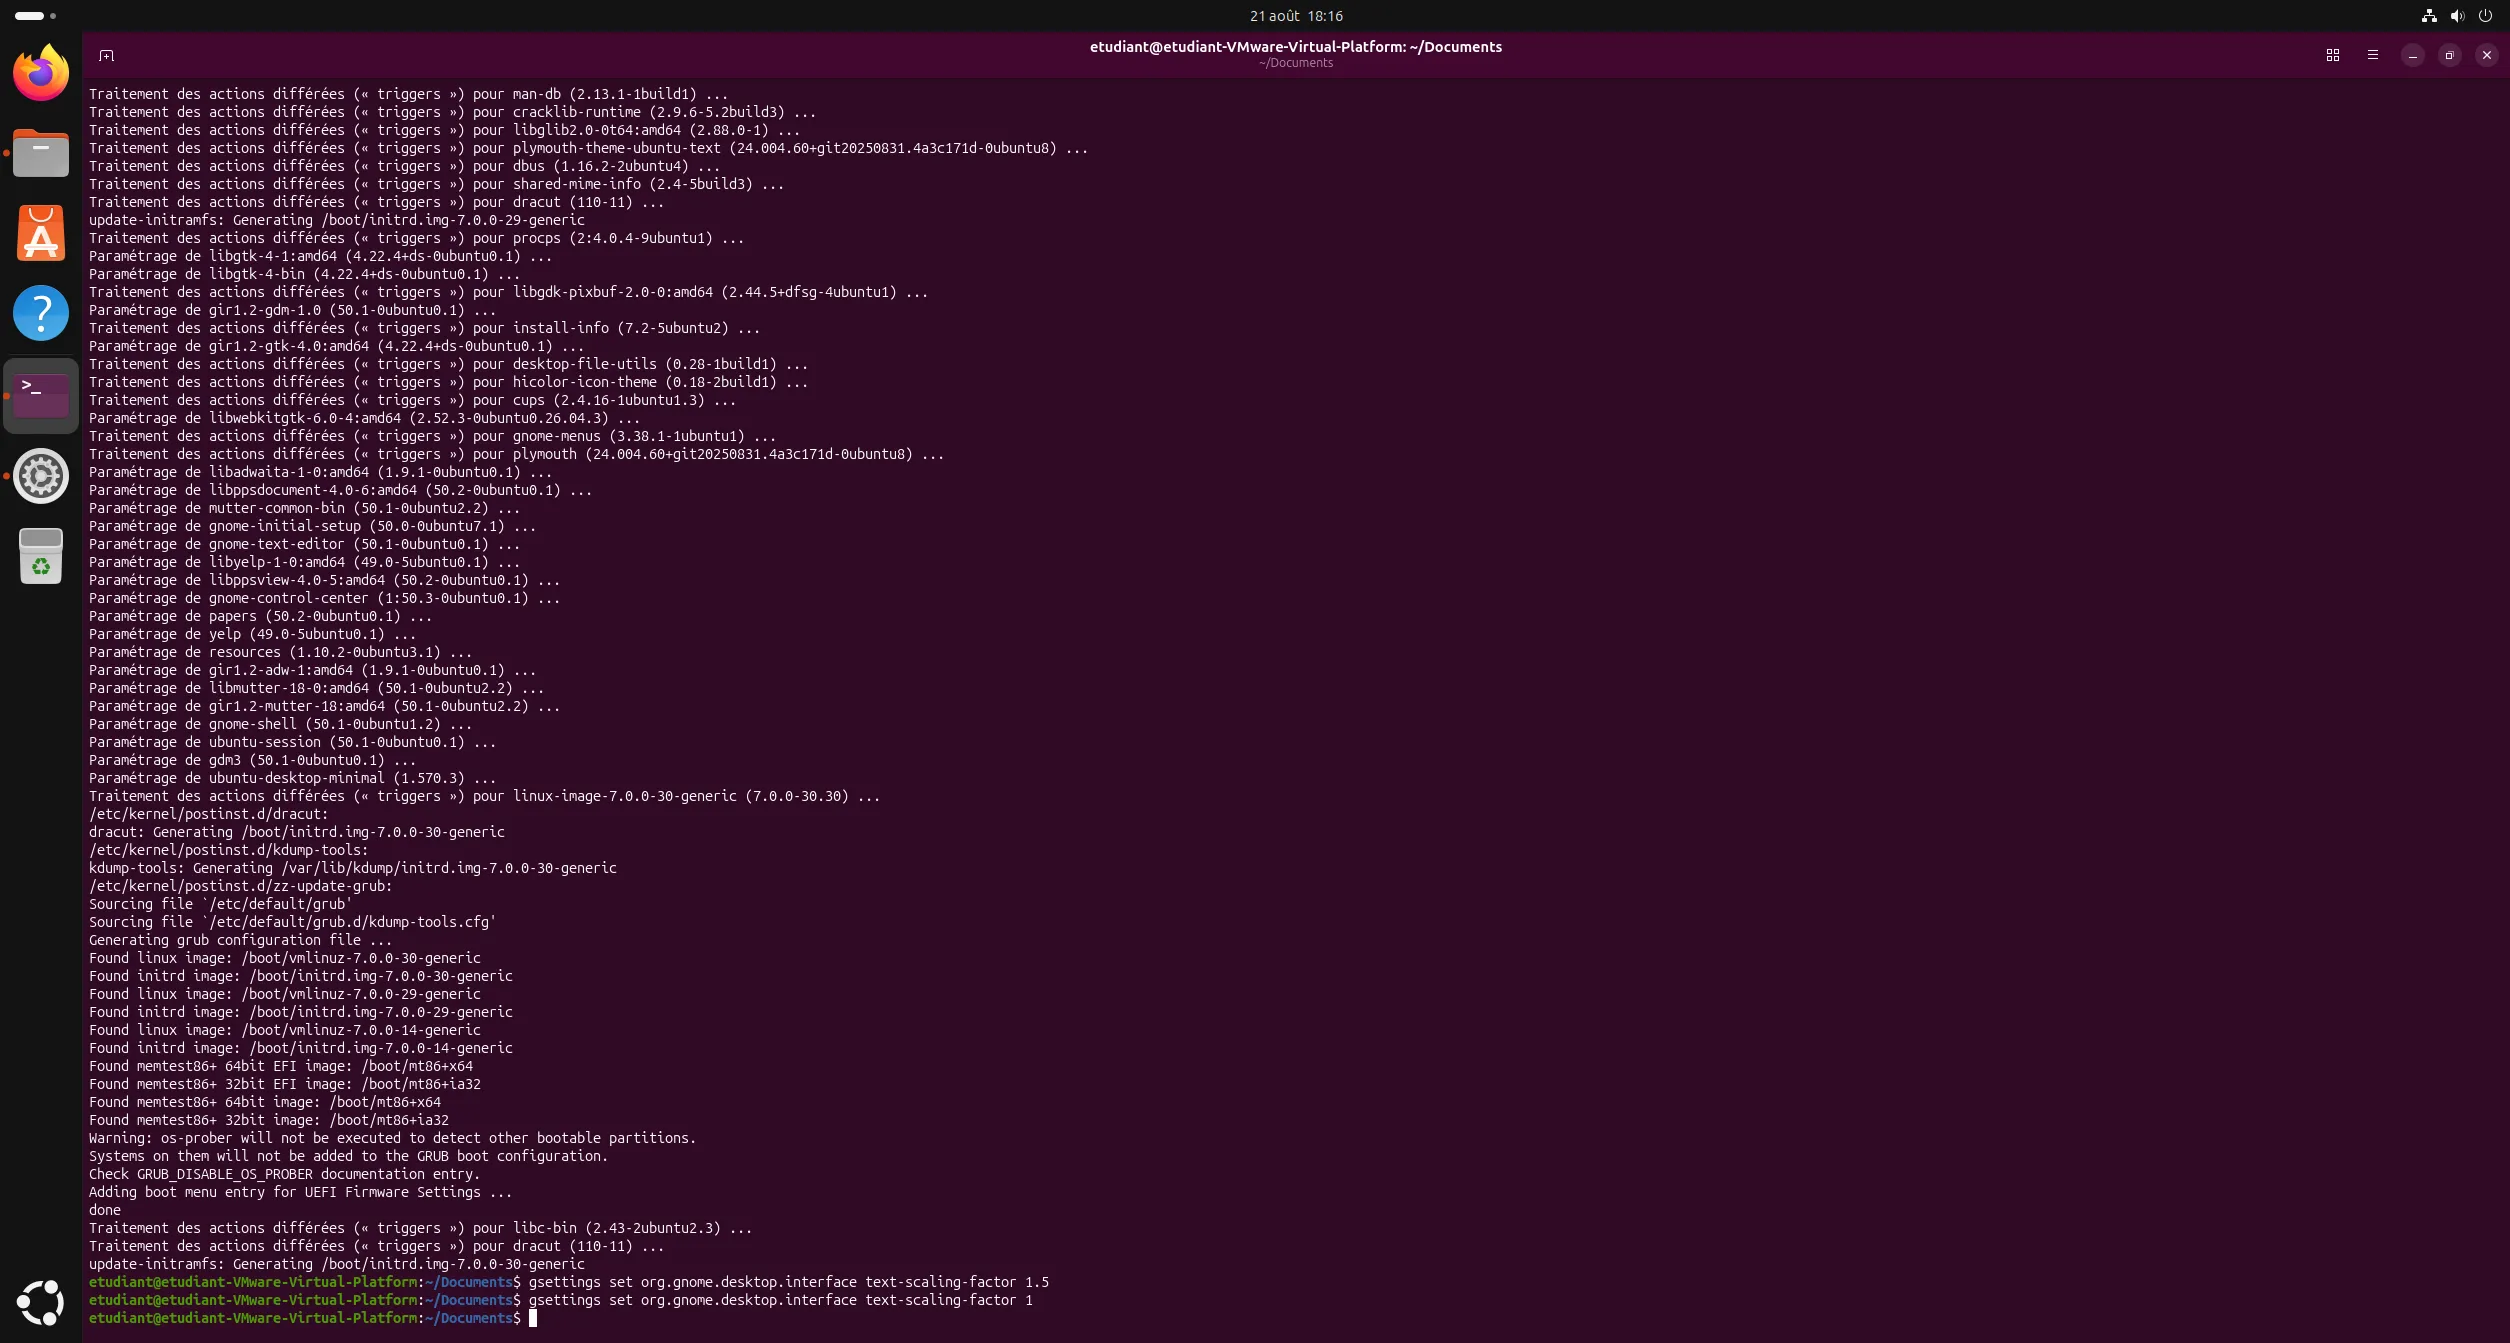This screenshot has height=1343, width=2510.
Task: Click '/etc/kernel/postinst.d/zz-update-grub:' line
Action: tap(240, 886)
